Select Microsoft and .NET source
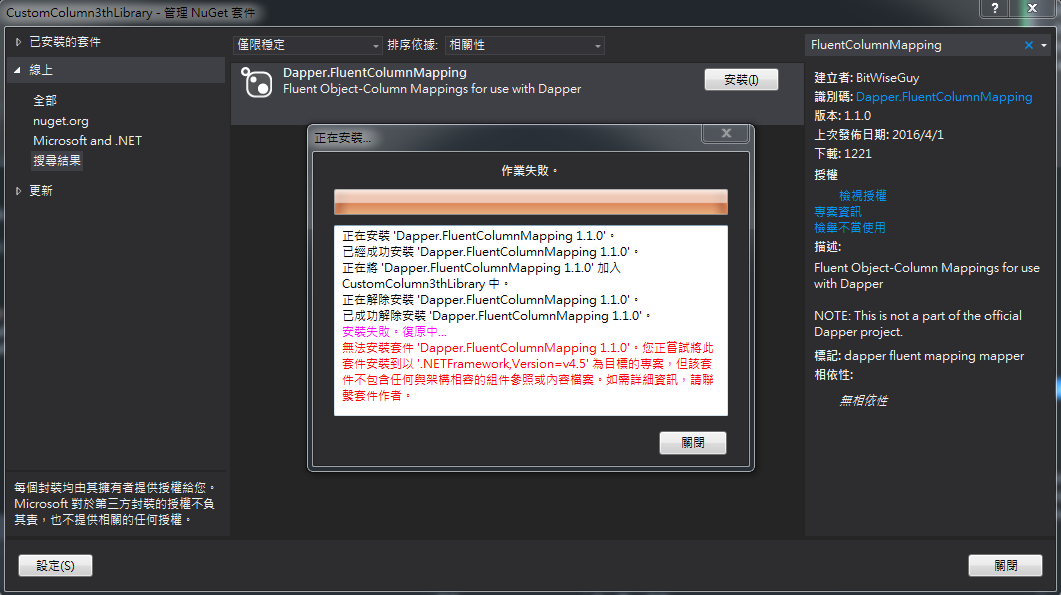Viewport: 1061px width, 595px height. coord(87,141)
